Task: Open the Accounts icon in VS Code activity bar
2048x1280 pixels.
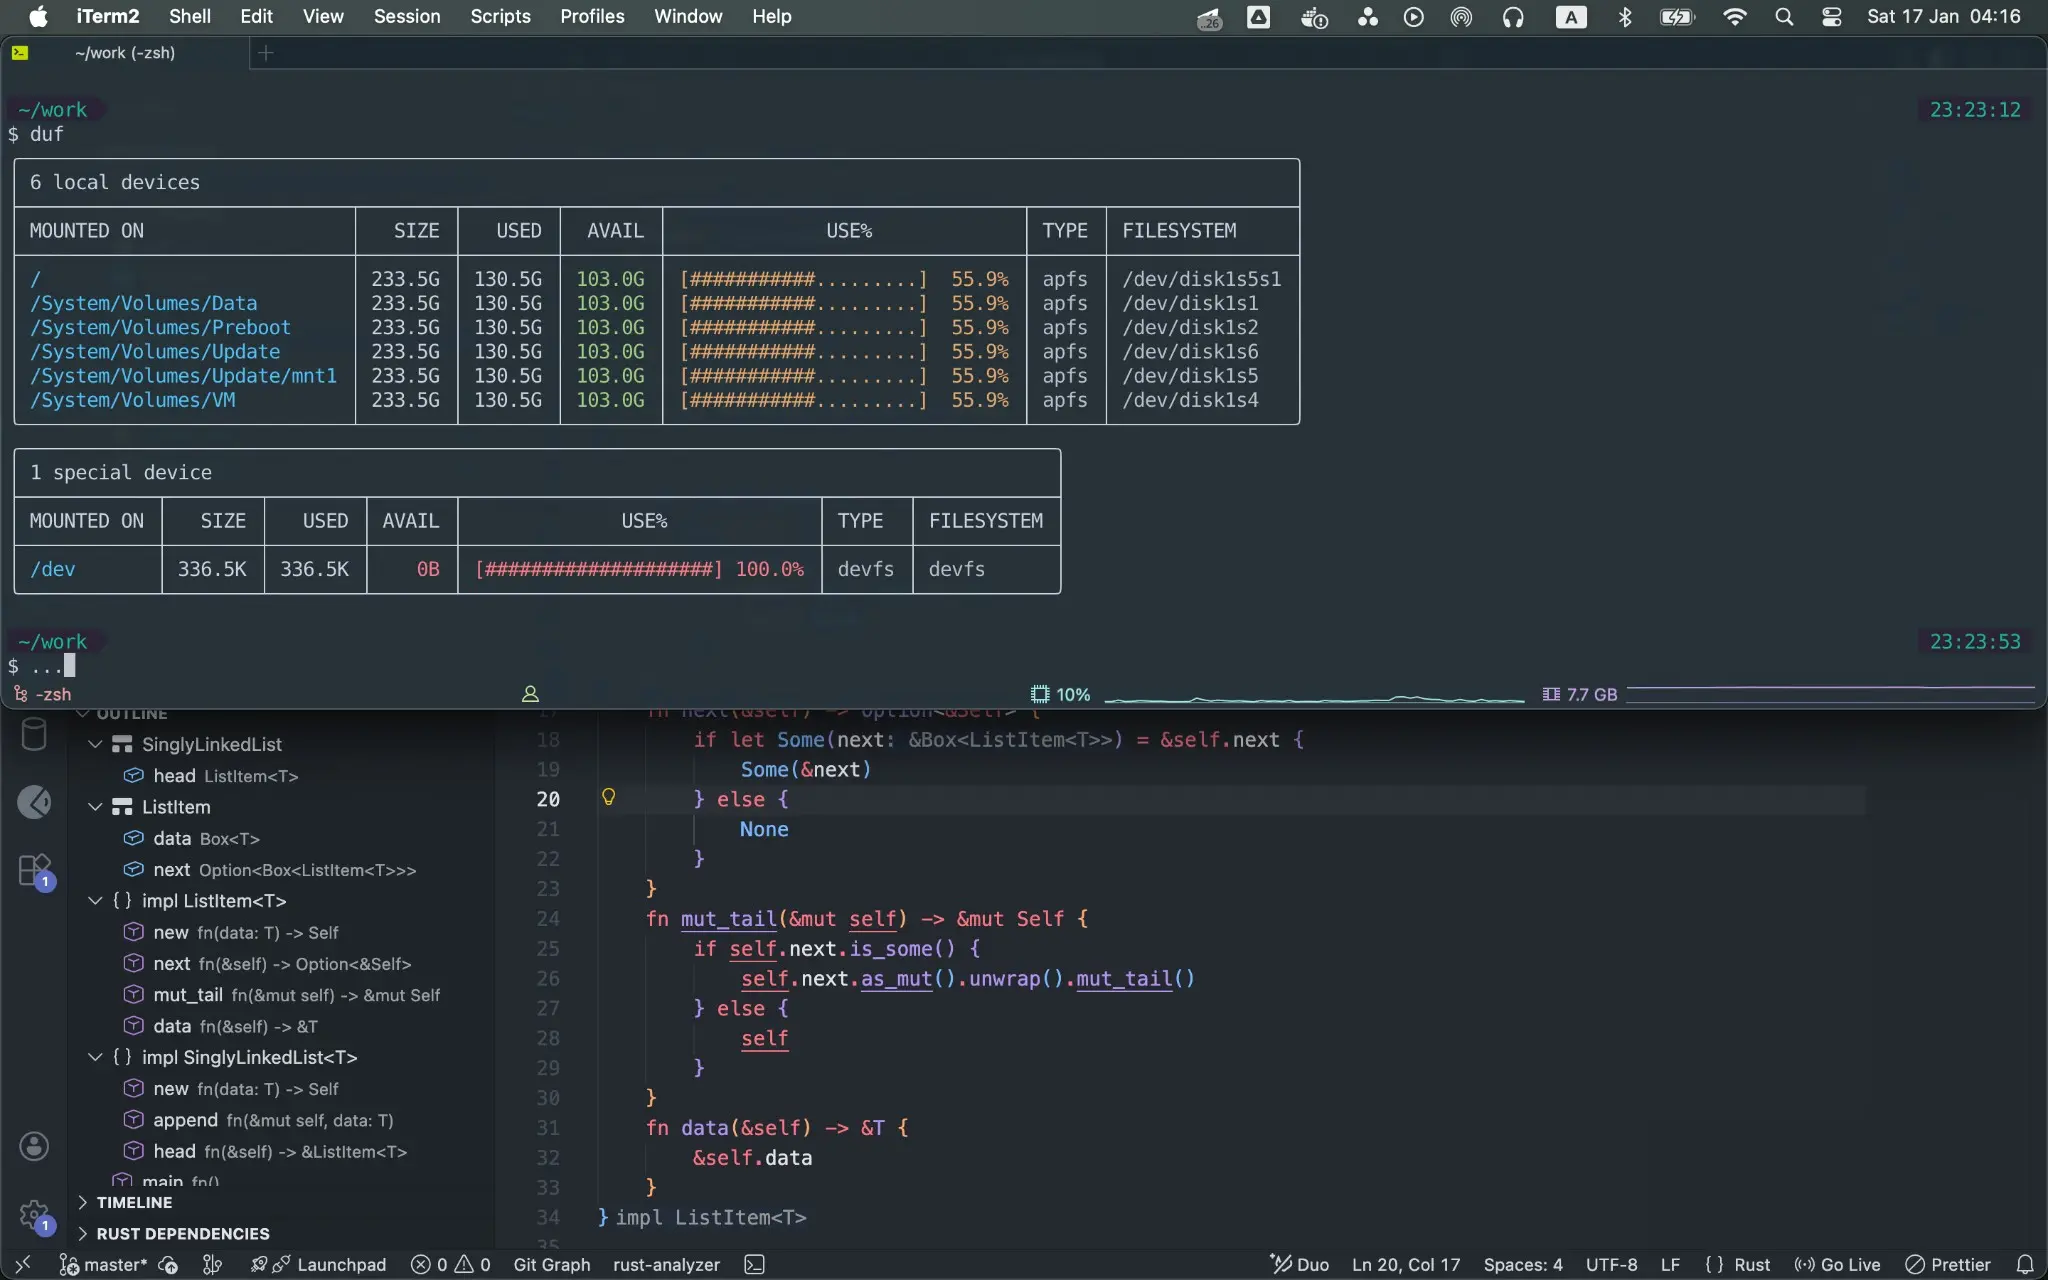Action: point(34,1146)
